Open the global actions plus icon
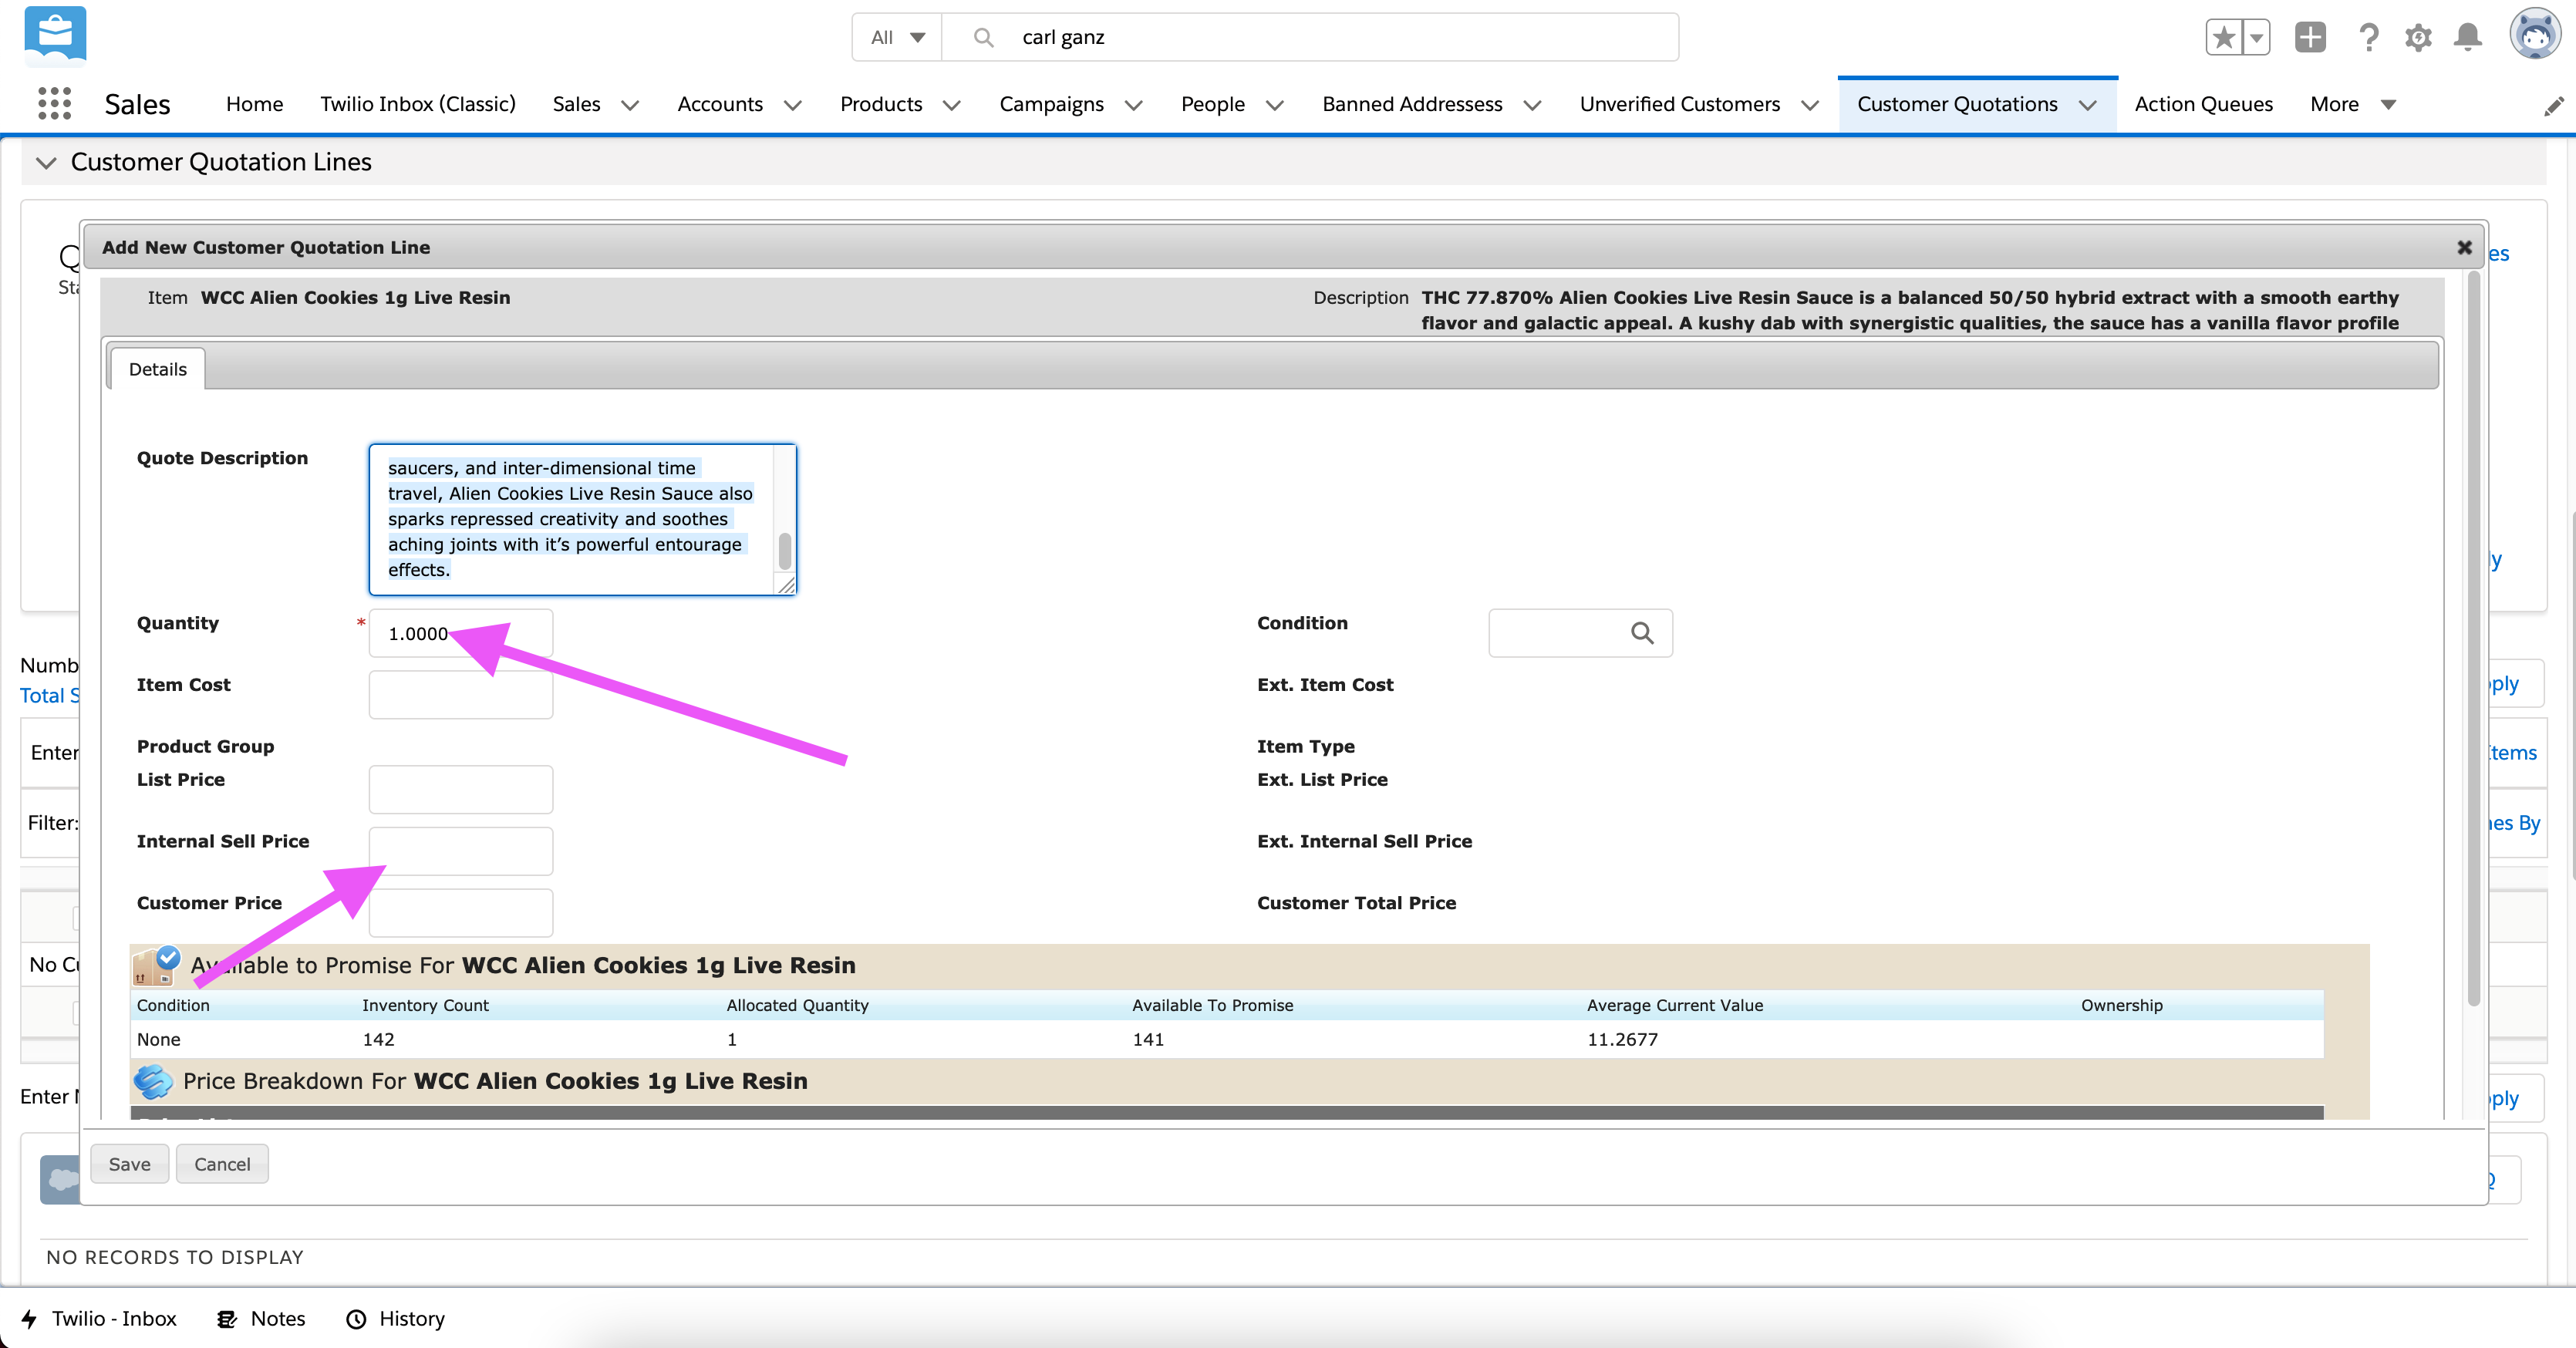Screen dimensions: 2576x1348 [x=2310, y=38]
